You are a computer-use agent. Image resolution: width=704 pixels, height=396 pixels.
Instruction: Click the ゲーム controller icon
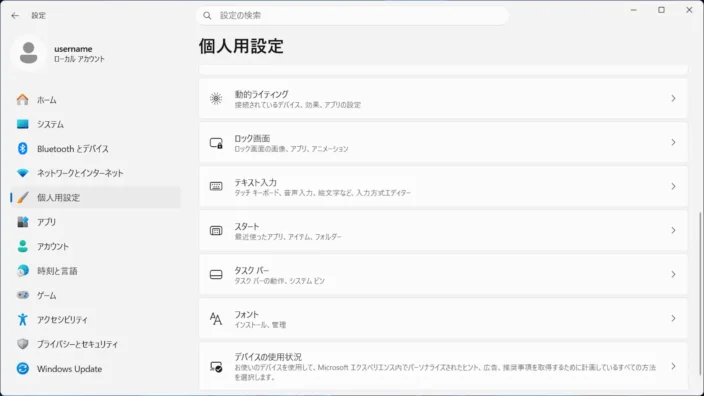(x=22, y=295)
